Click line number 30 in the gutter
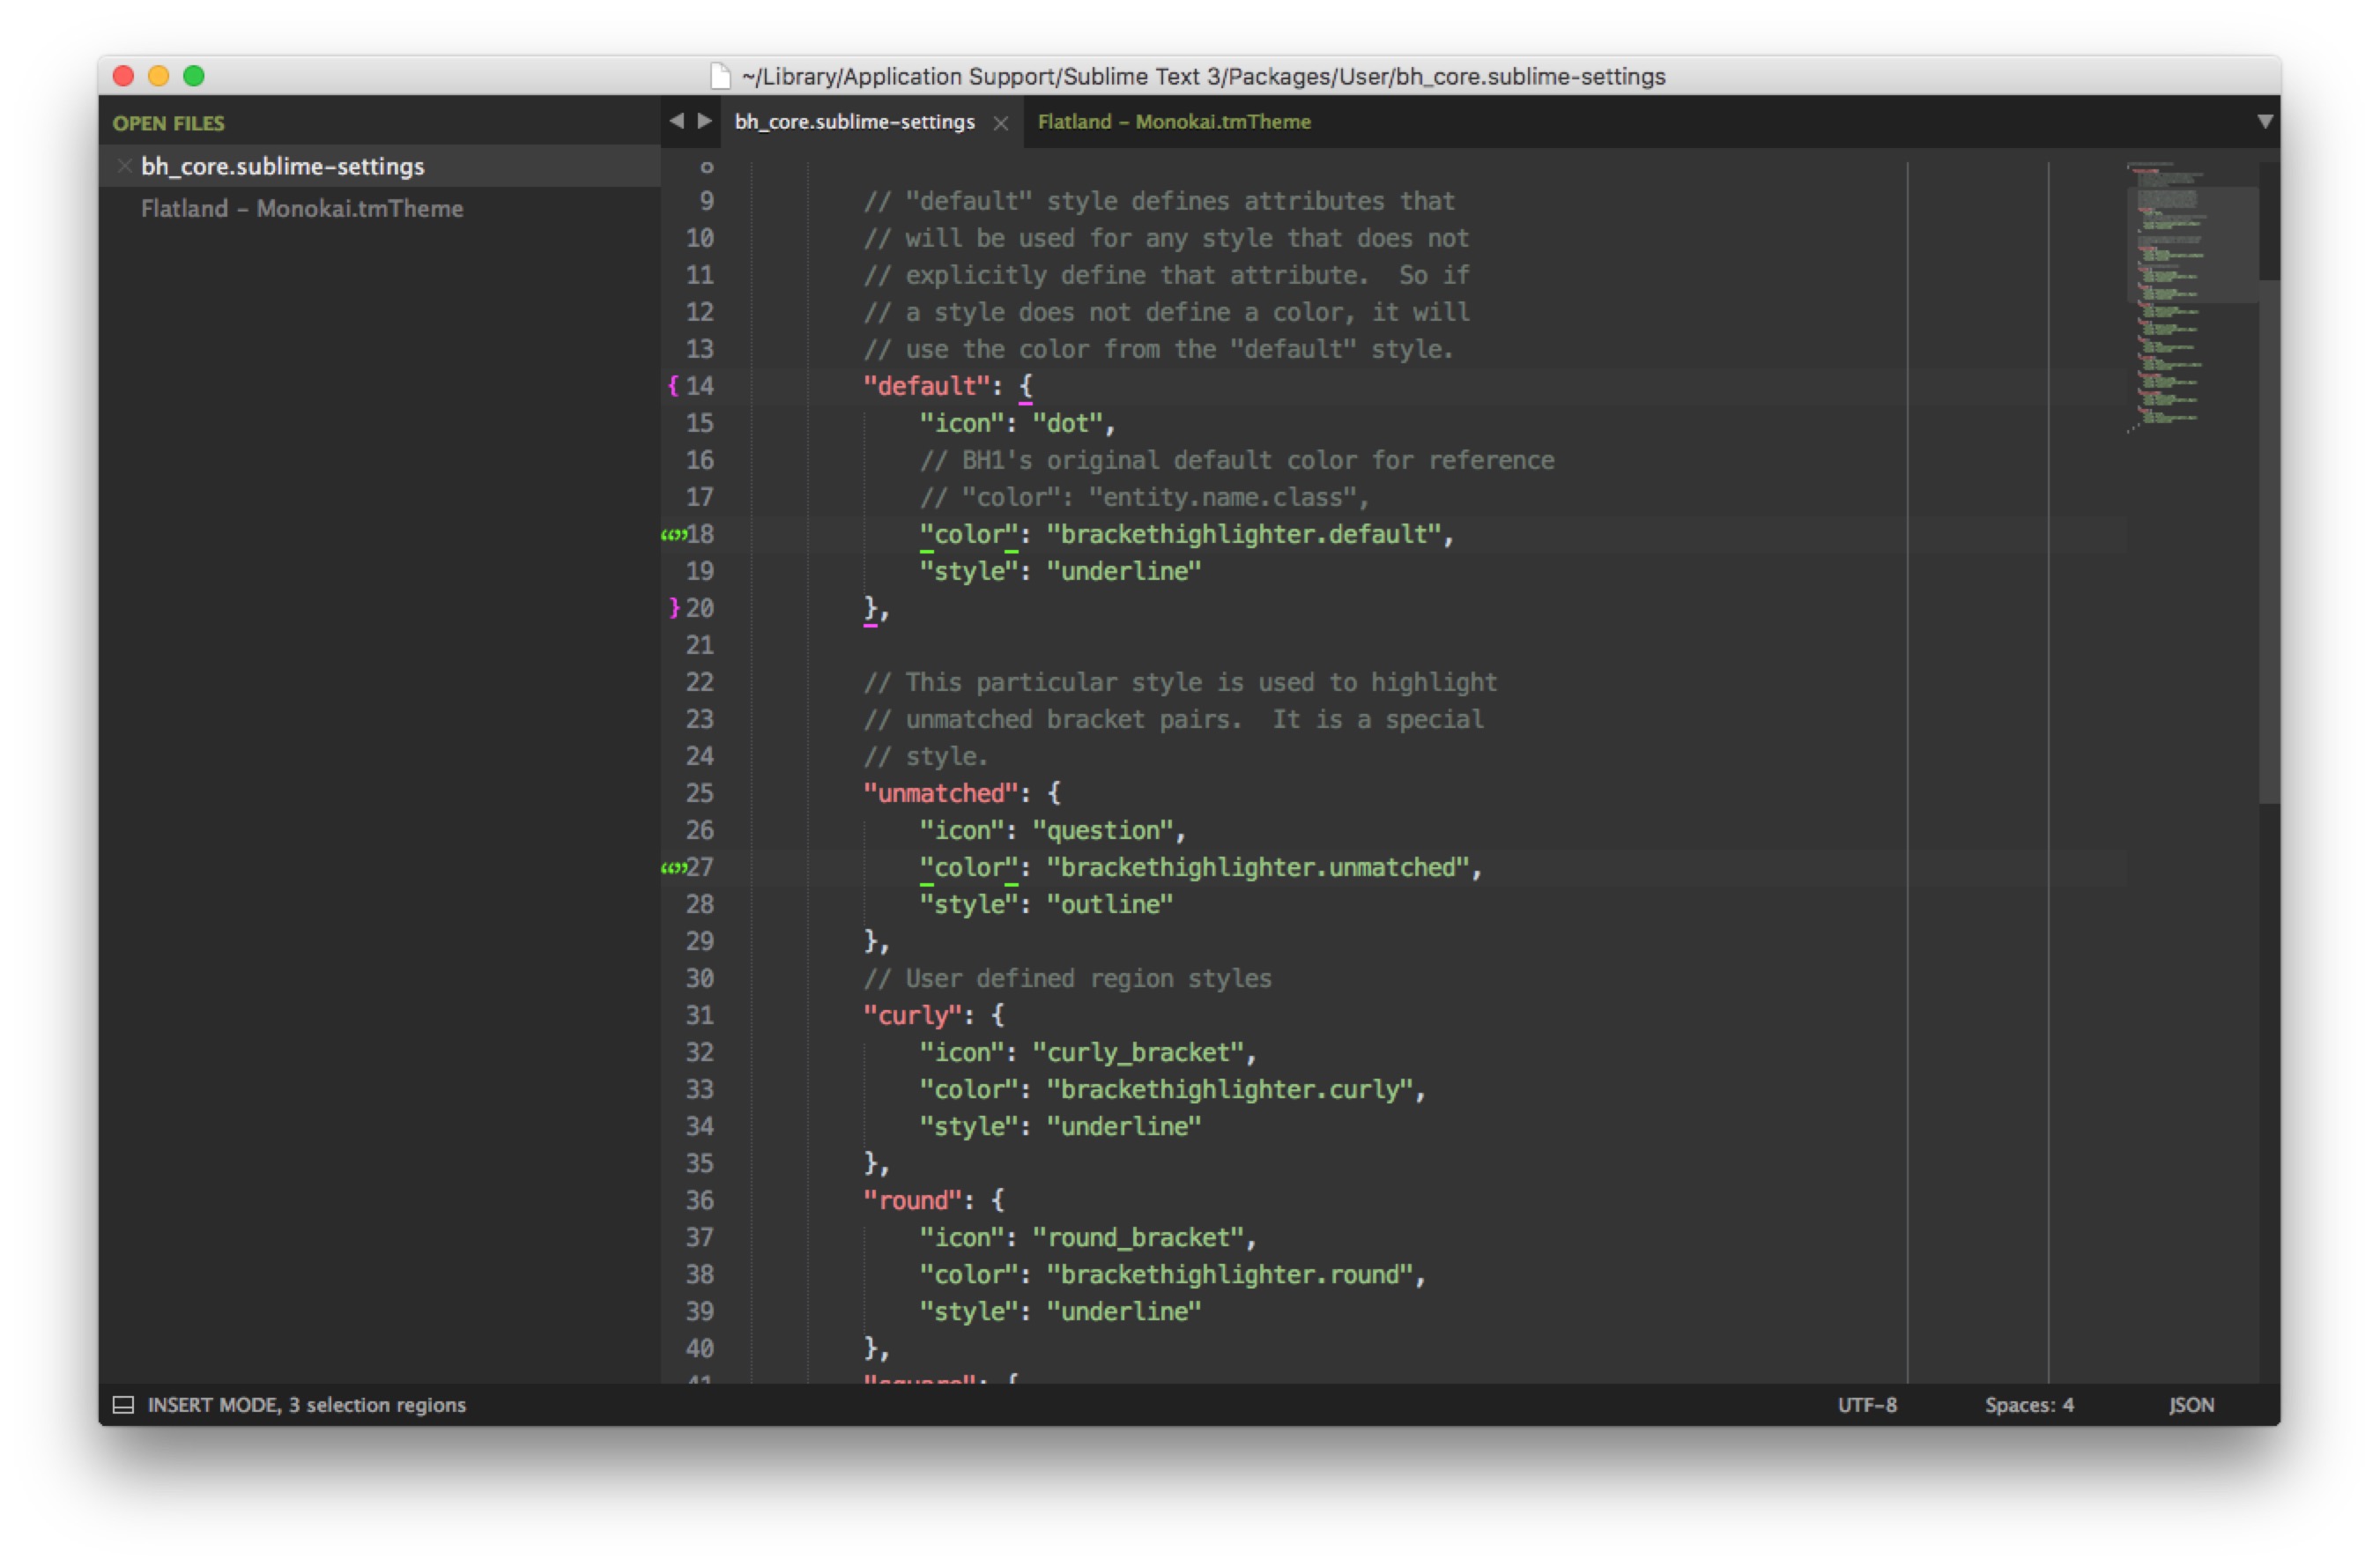 tap(699, 978)
